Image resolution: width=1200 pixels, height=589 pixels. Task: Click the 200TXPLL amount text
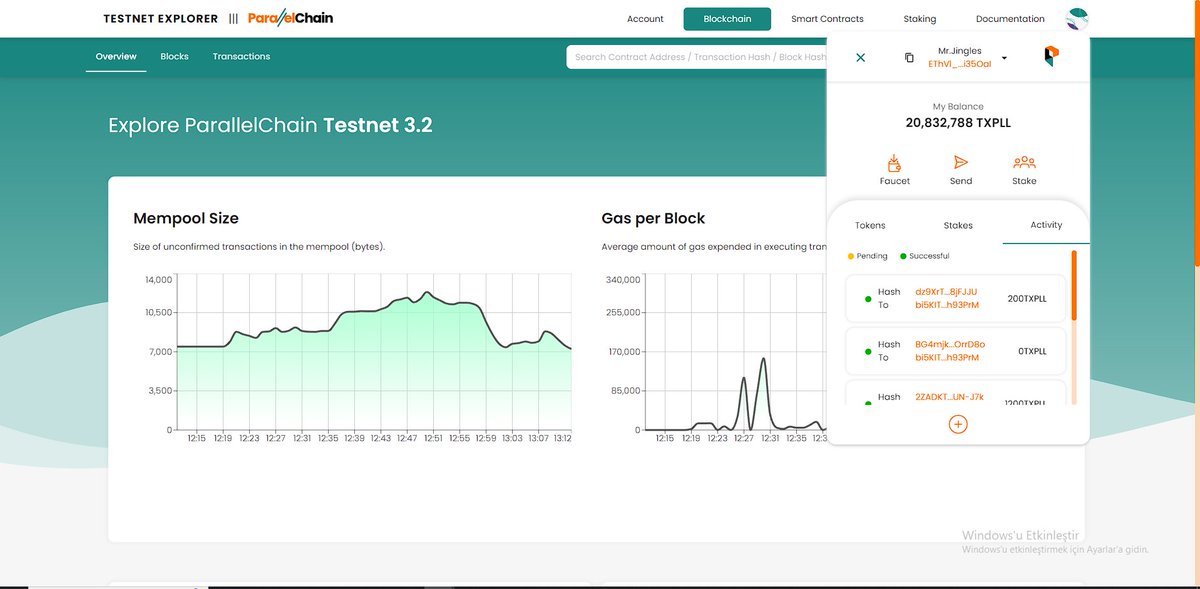(1027, 298)
